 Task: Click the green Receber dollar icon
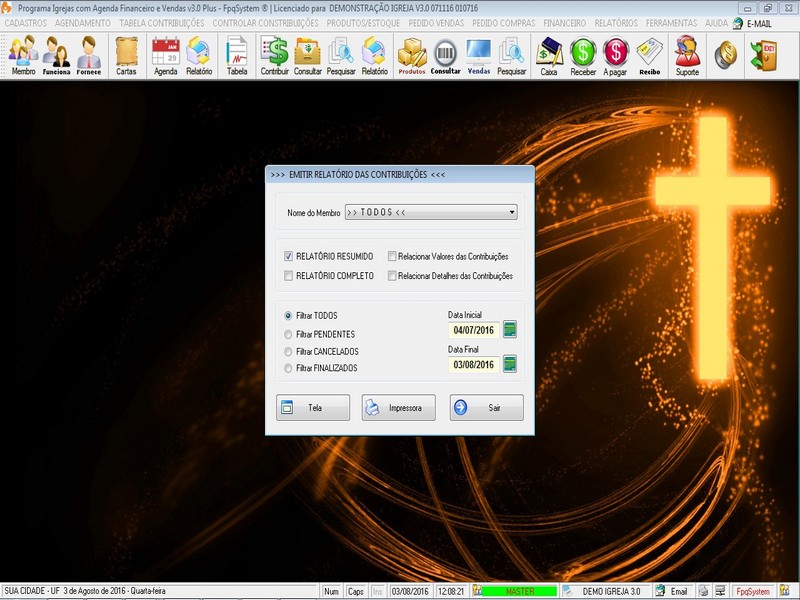(x=583, y=56)
